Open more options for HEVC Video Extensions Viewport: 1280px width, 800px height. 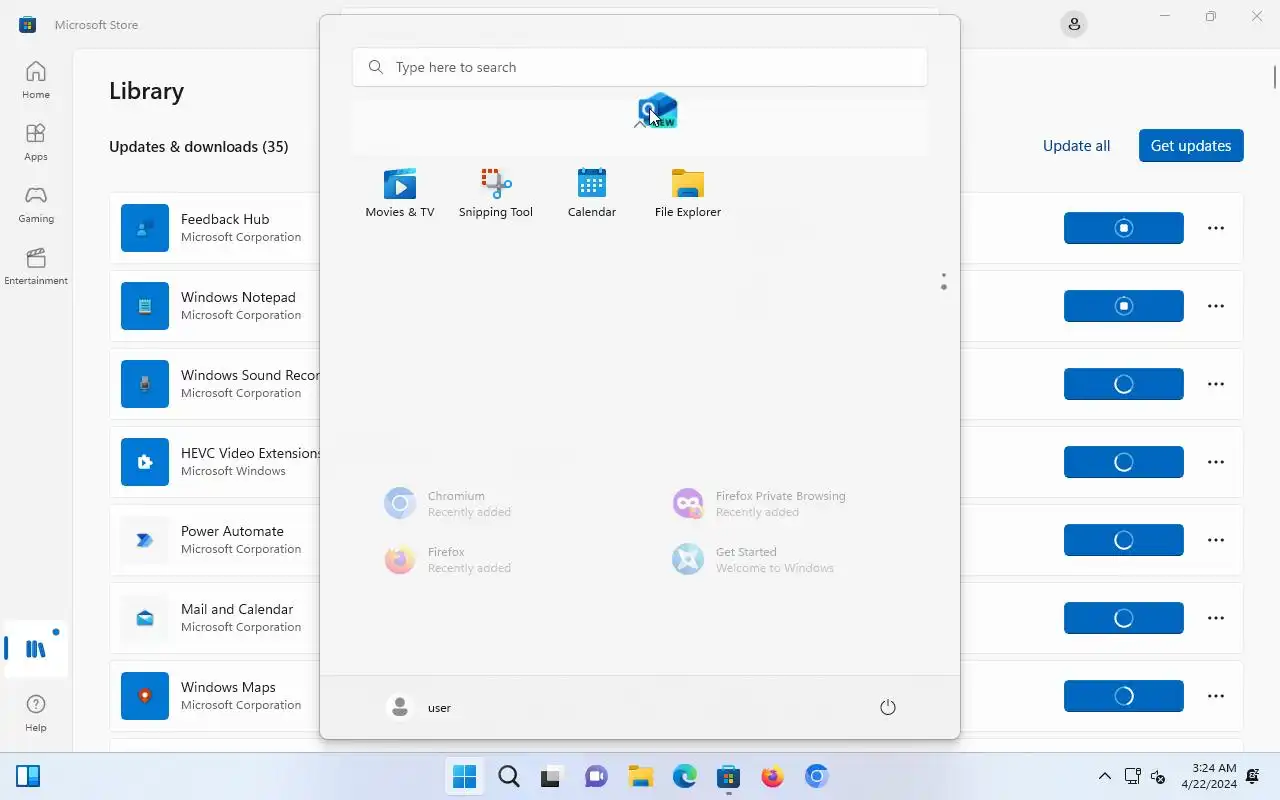point(1216,462)
